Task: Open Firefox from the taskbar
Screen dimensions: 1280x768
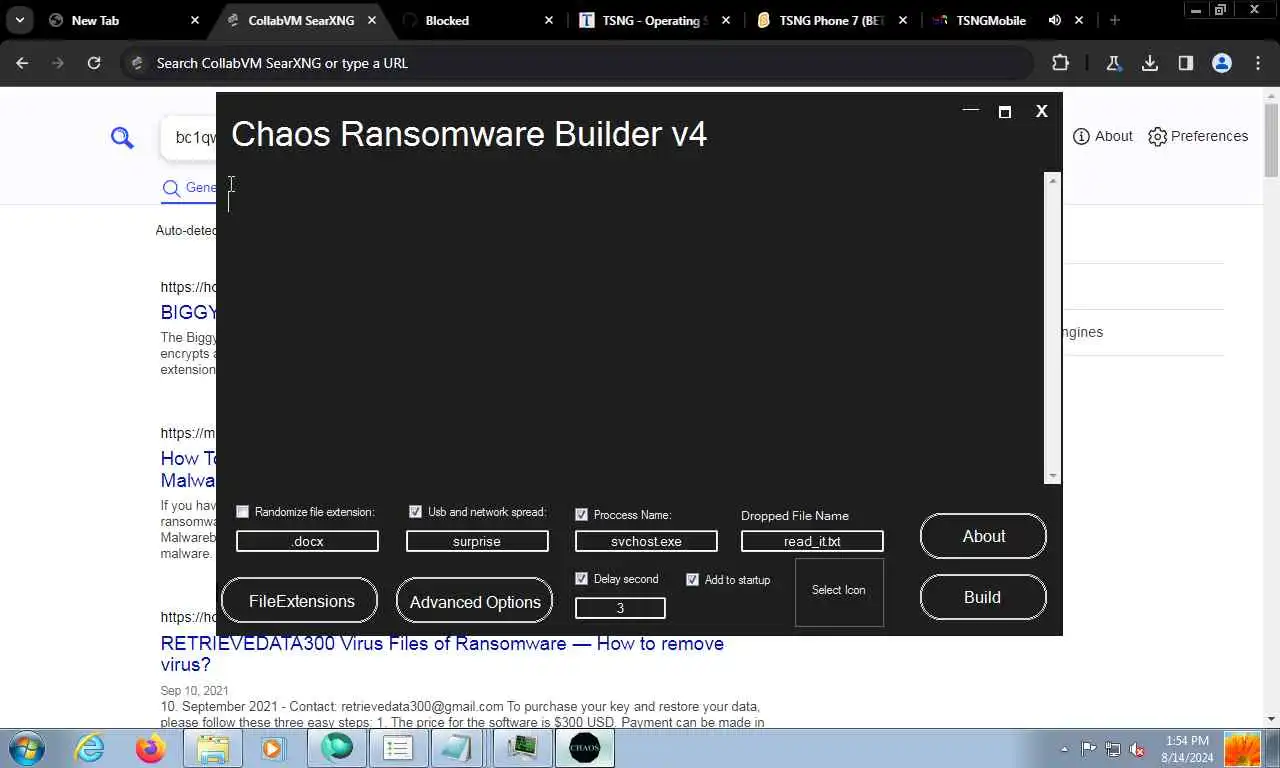Action: 151,748
